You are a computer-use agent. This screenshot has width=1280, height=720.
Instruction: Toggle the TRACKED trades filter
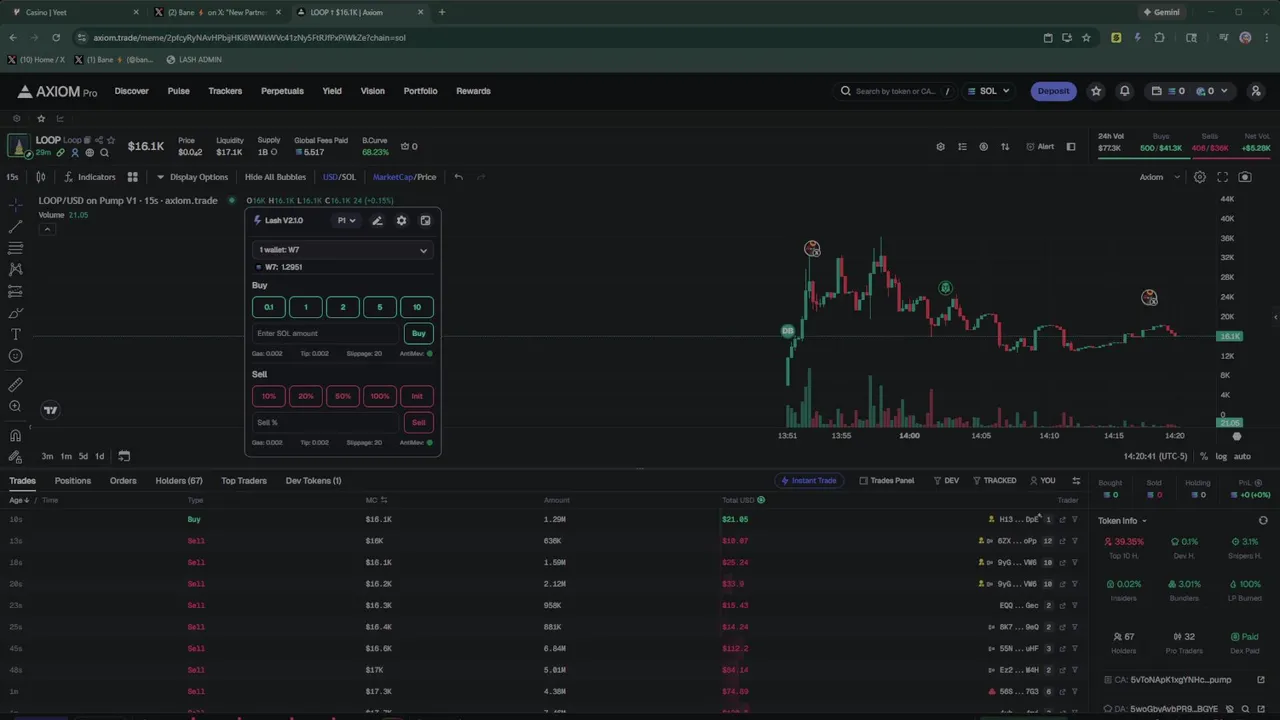994,481
